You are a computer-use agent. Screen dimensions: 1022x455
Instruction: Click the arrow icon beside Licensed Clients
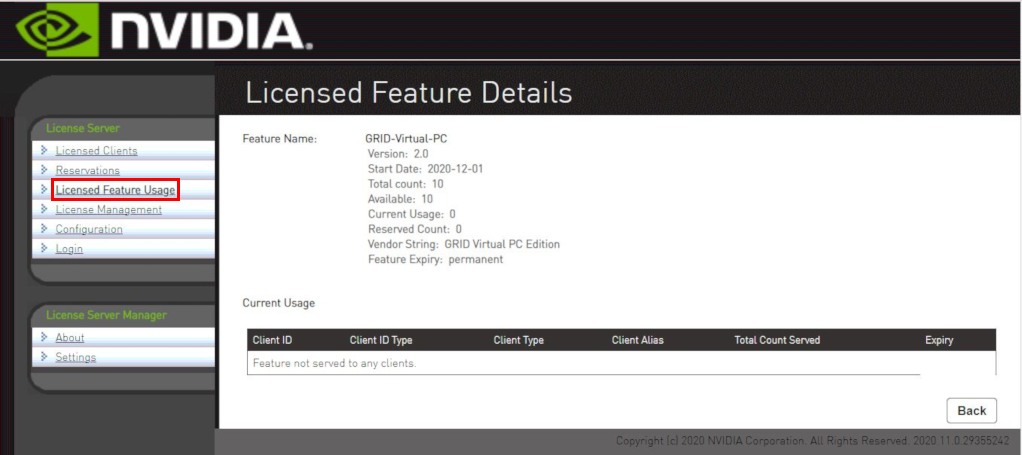click(44, 151)
